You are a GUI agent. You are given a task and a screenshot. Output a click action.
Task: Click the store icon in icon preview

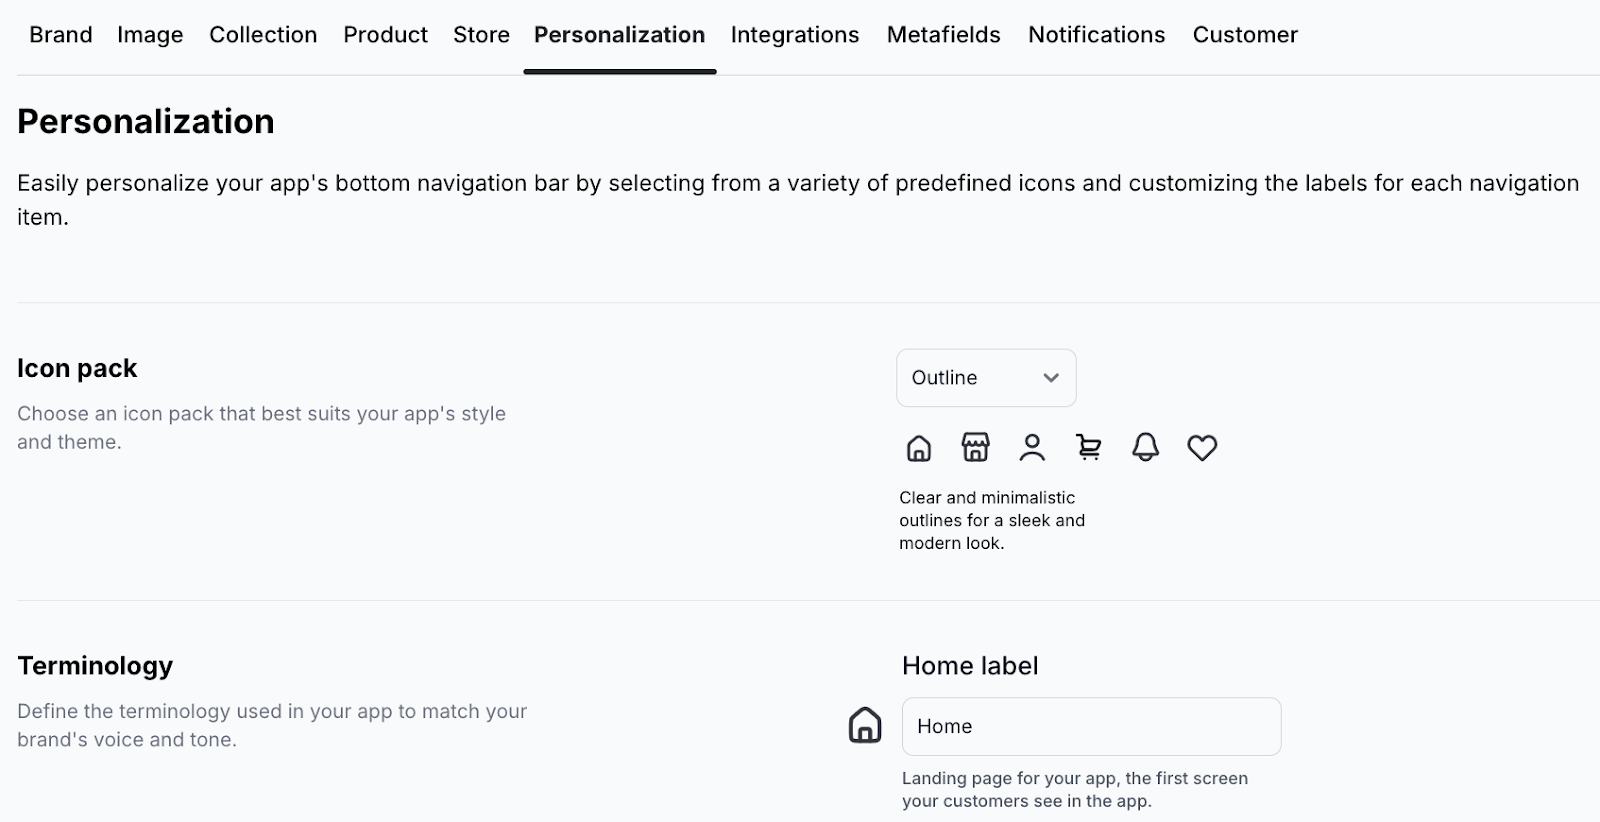[975, 447]
